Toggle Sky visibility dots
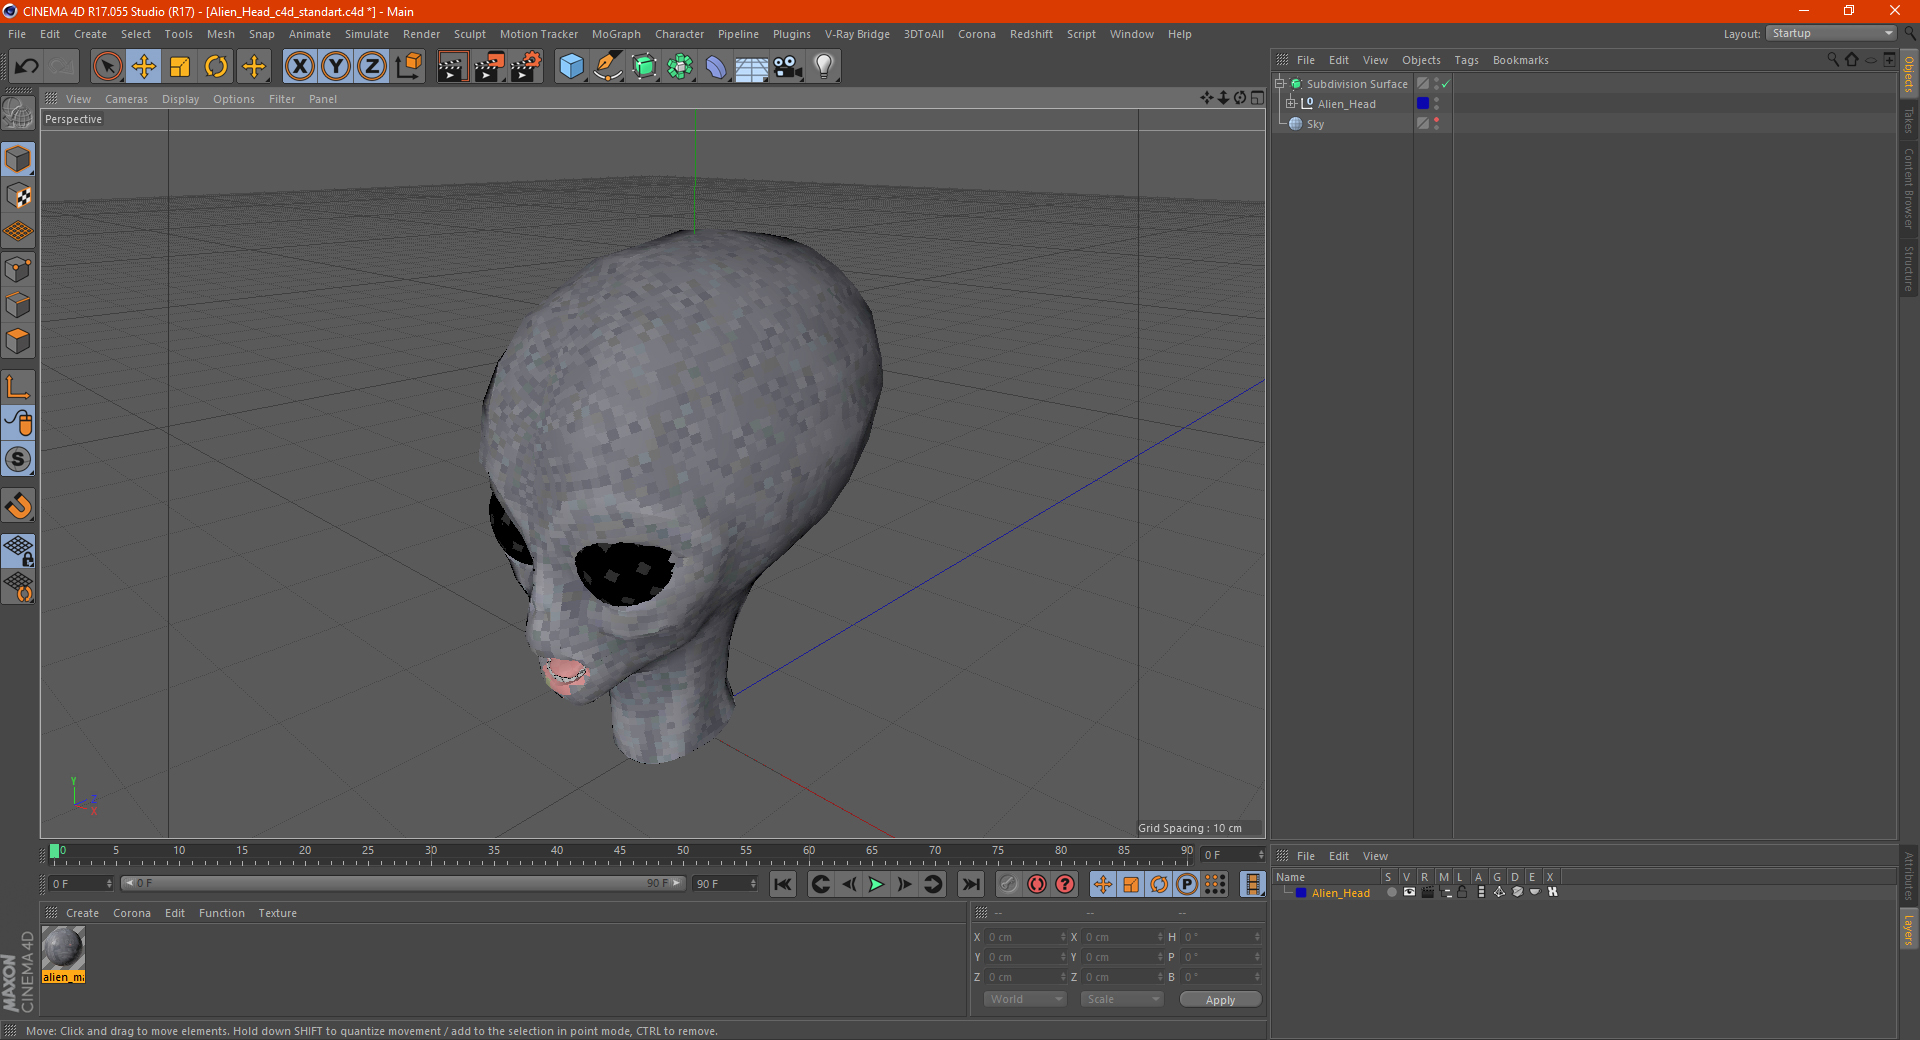The image size is (1920, 1040). pos(1437,123)
